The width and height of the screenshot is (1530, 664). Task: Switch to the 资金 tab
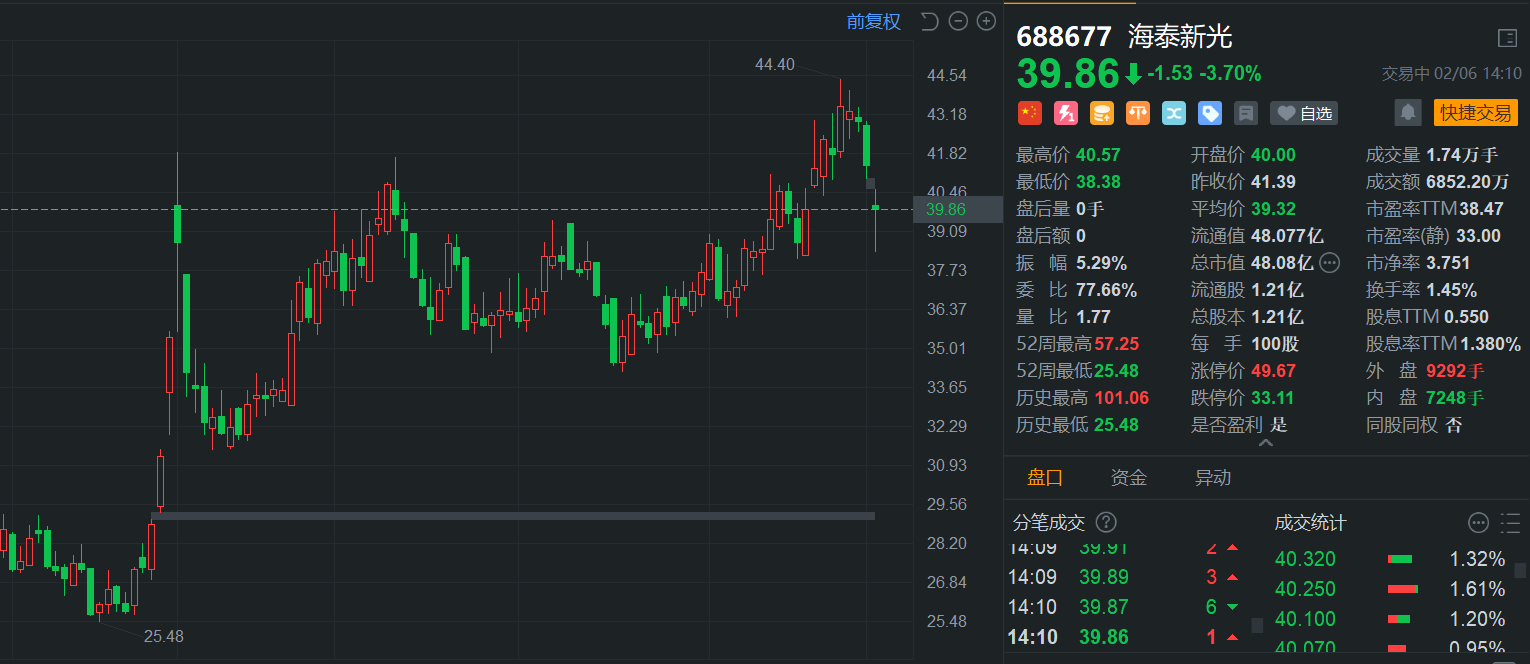(x=1129, y=478)
